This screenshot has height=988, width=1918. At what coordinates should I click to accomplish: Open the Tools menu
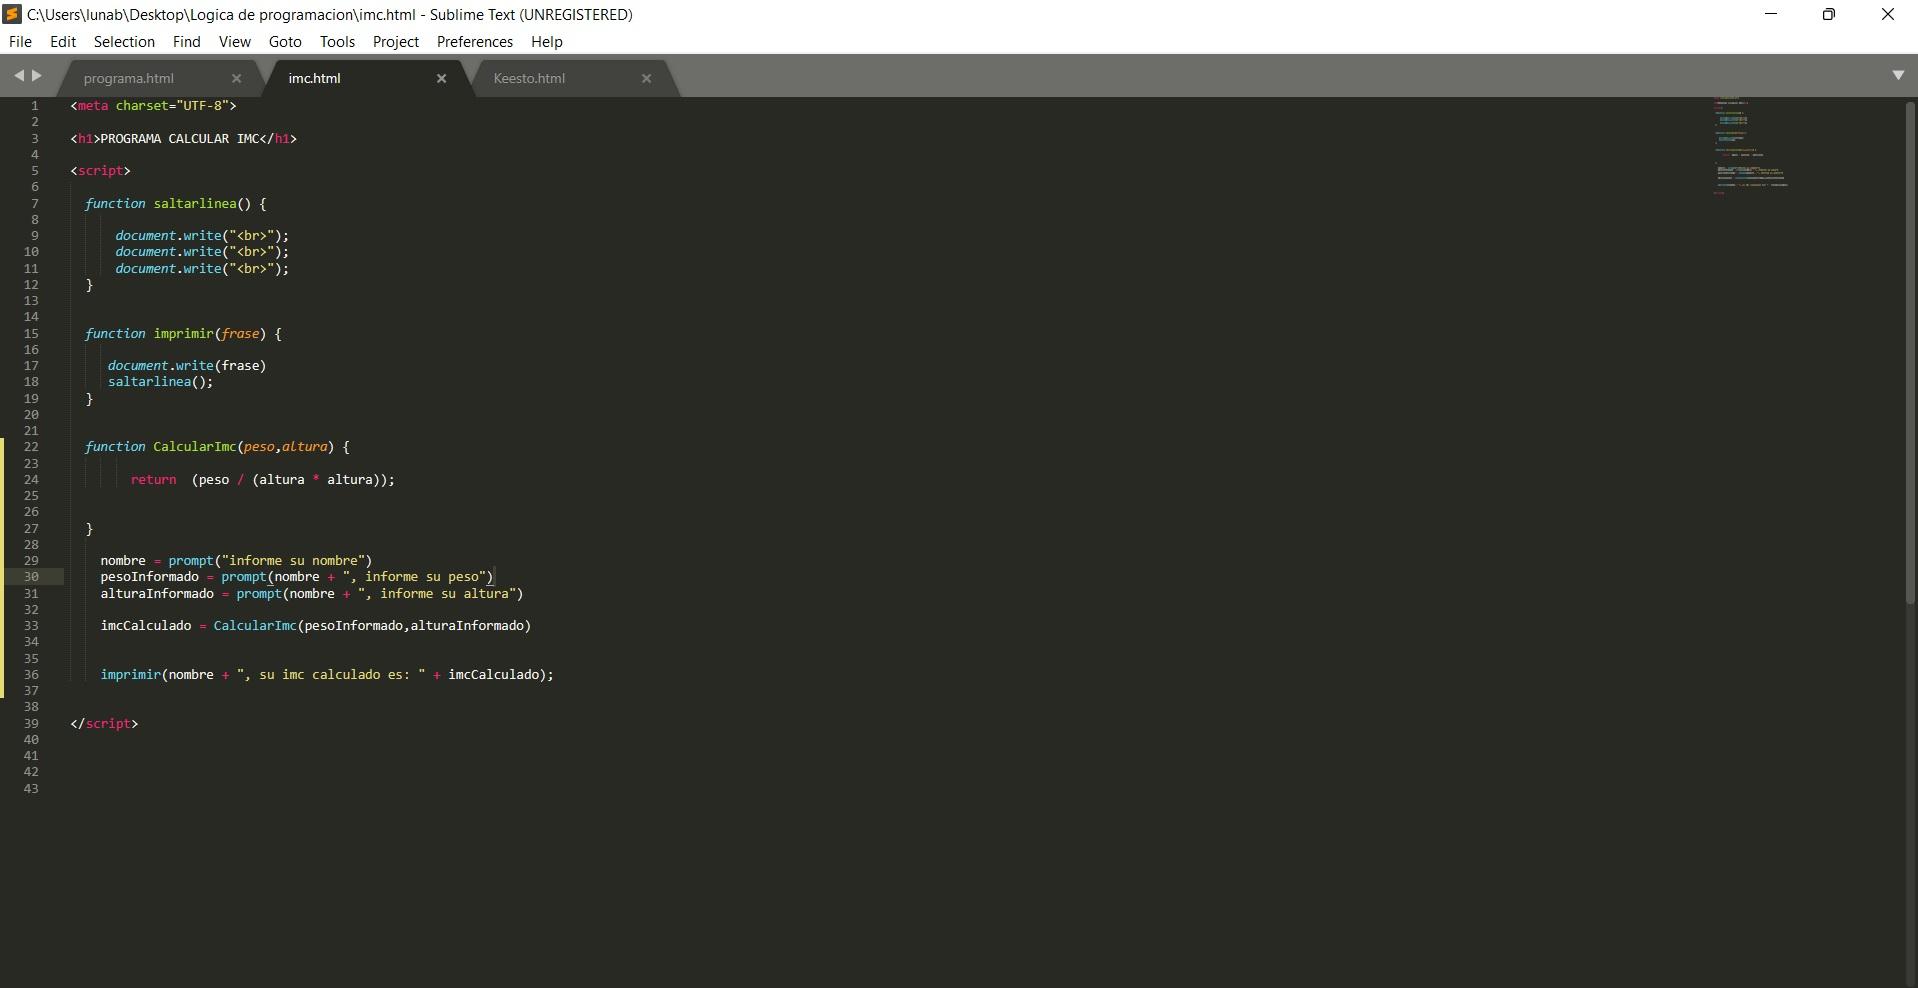(337, 42)
